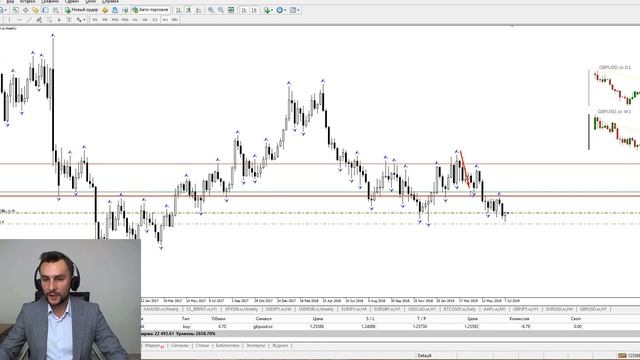Select the text label tool
640x360 pixels.
click(69, 20)
